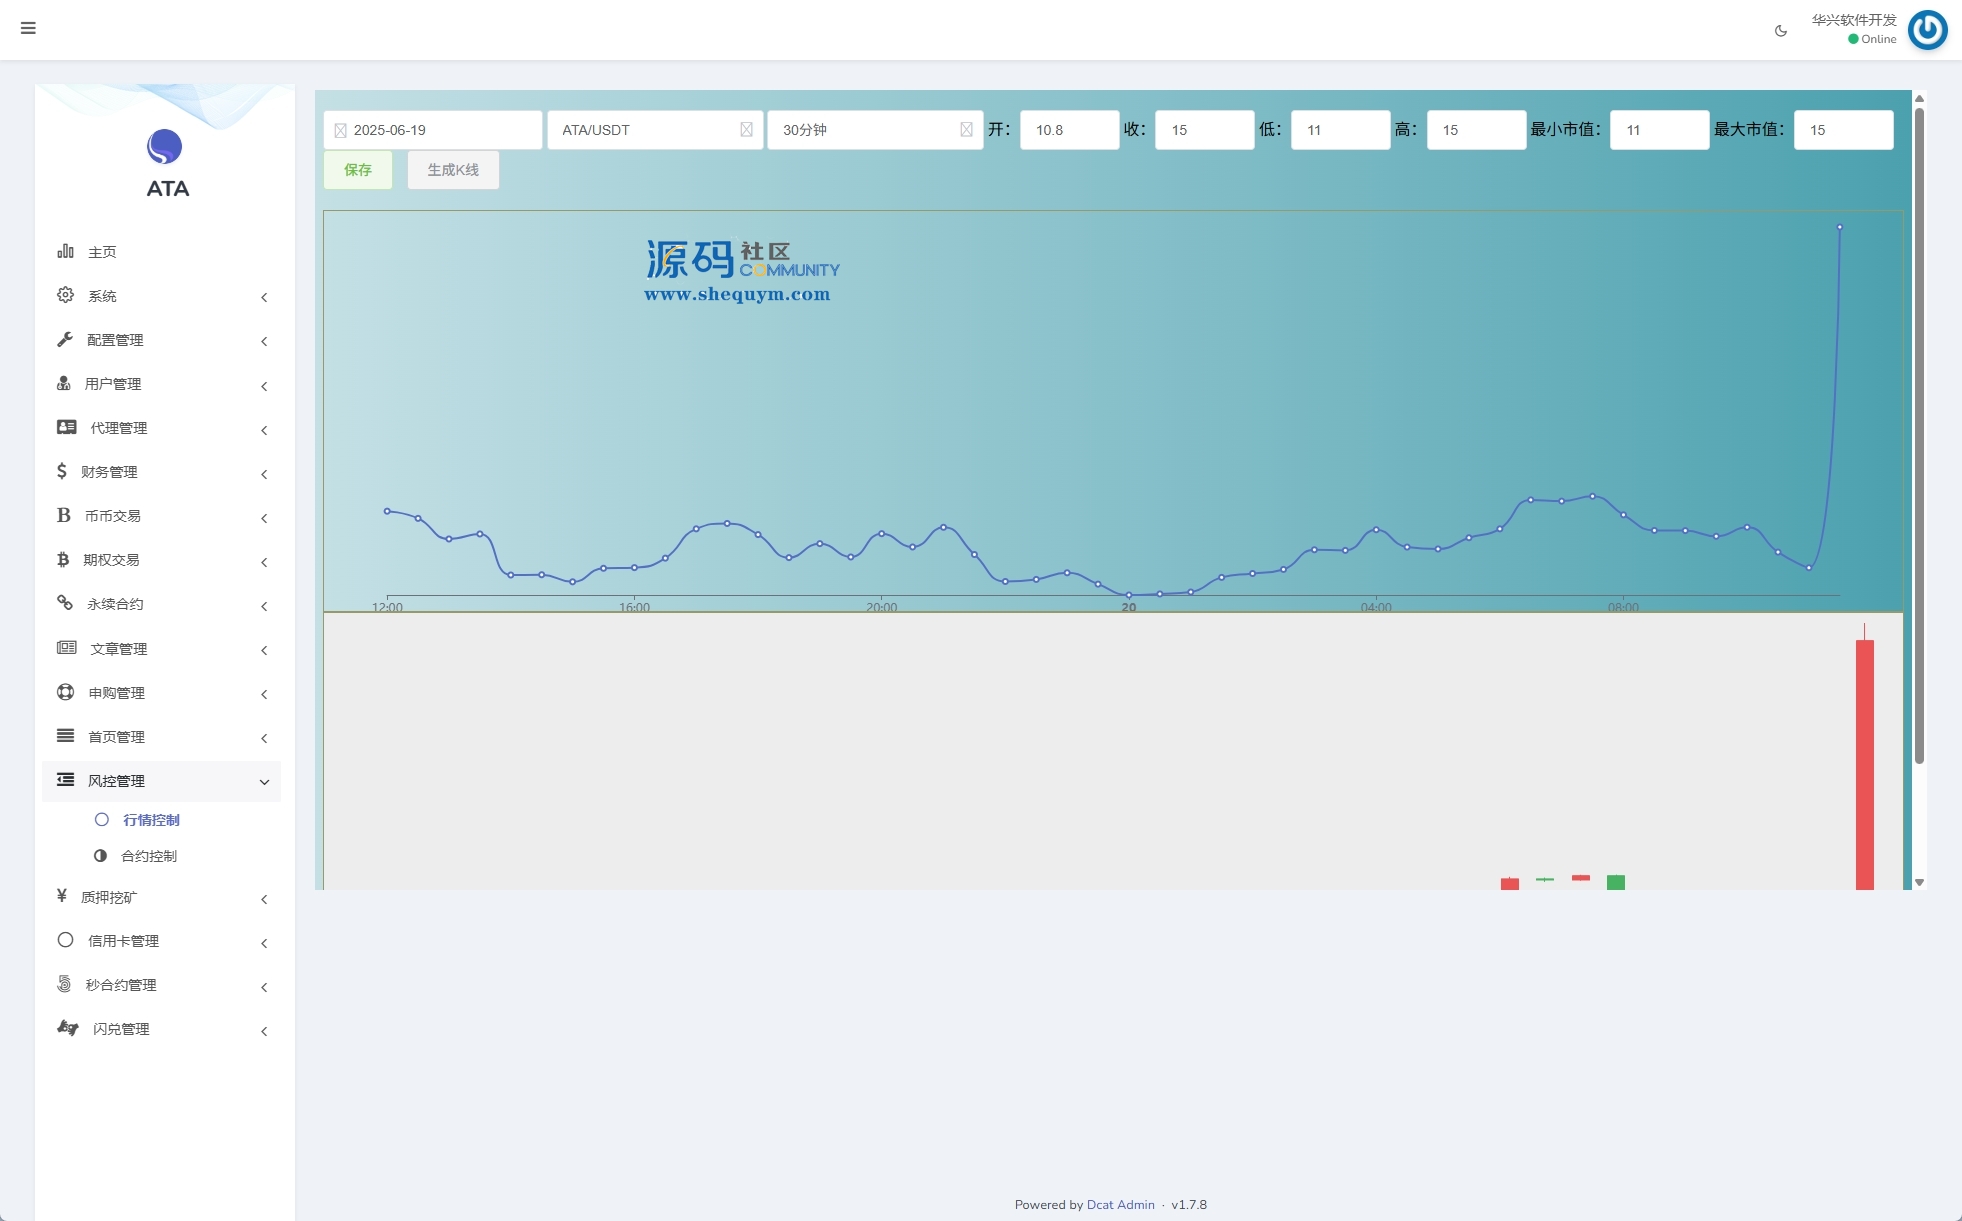
Task: Open the 秒合约管理 menu item
Action: pos(121,985)
